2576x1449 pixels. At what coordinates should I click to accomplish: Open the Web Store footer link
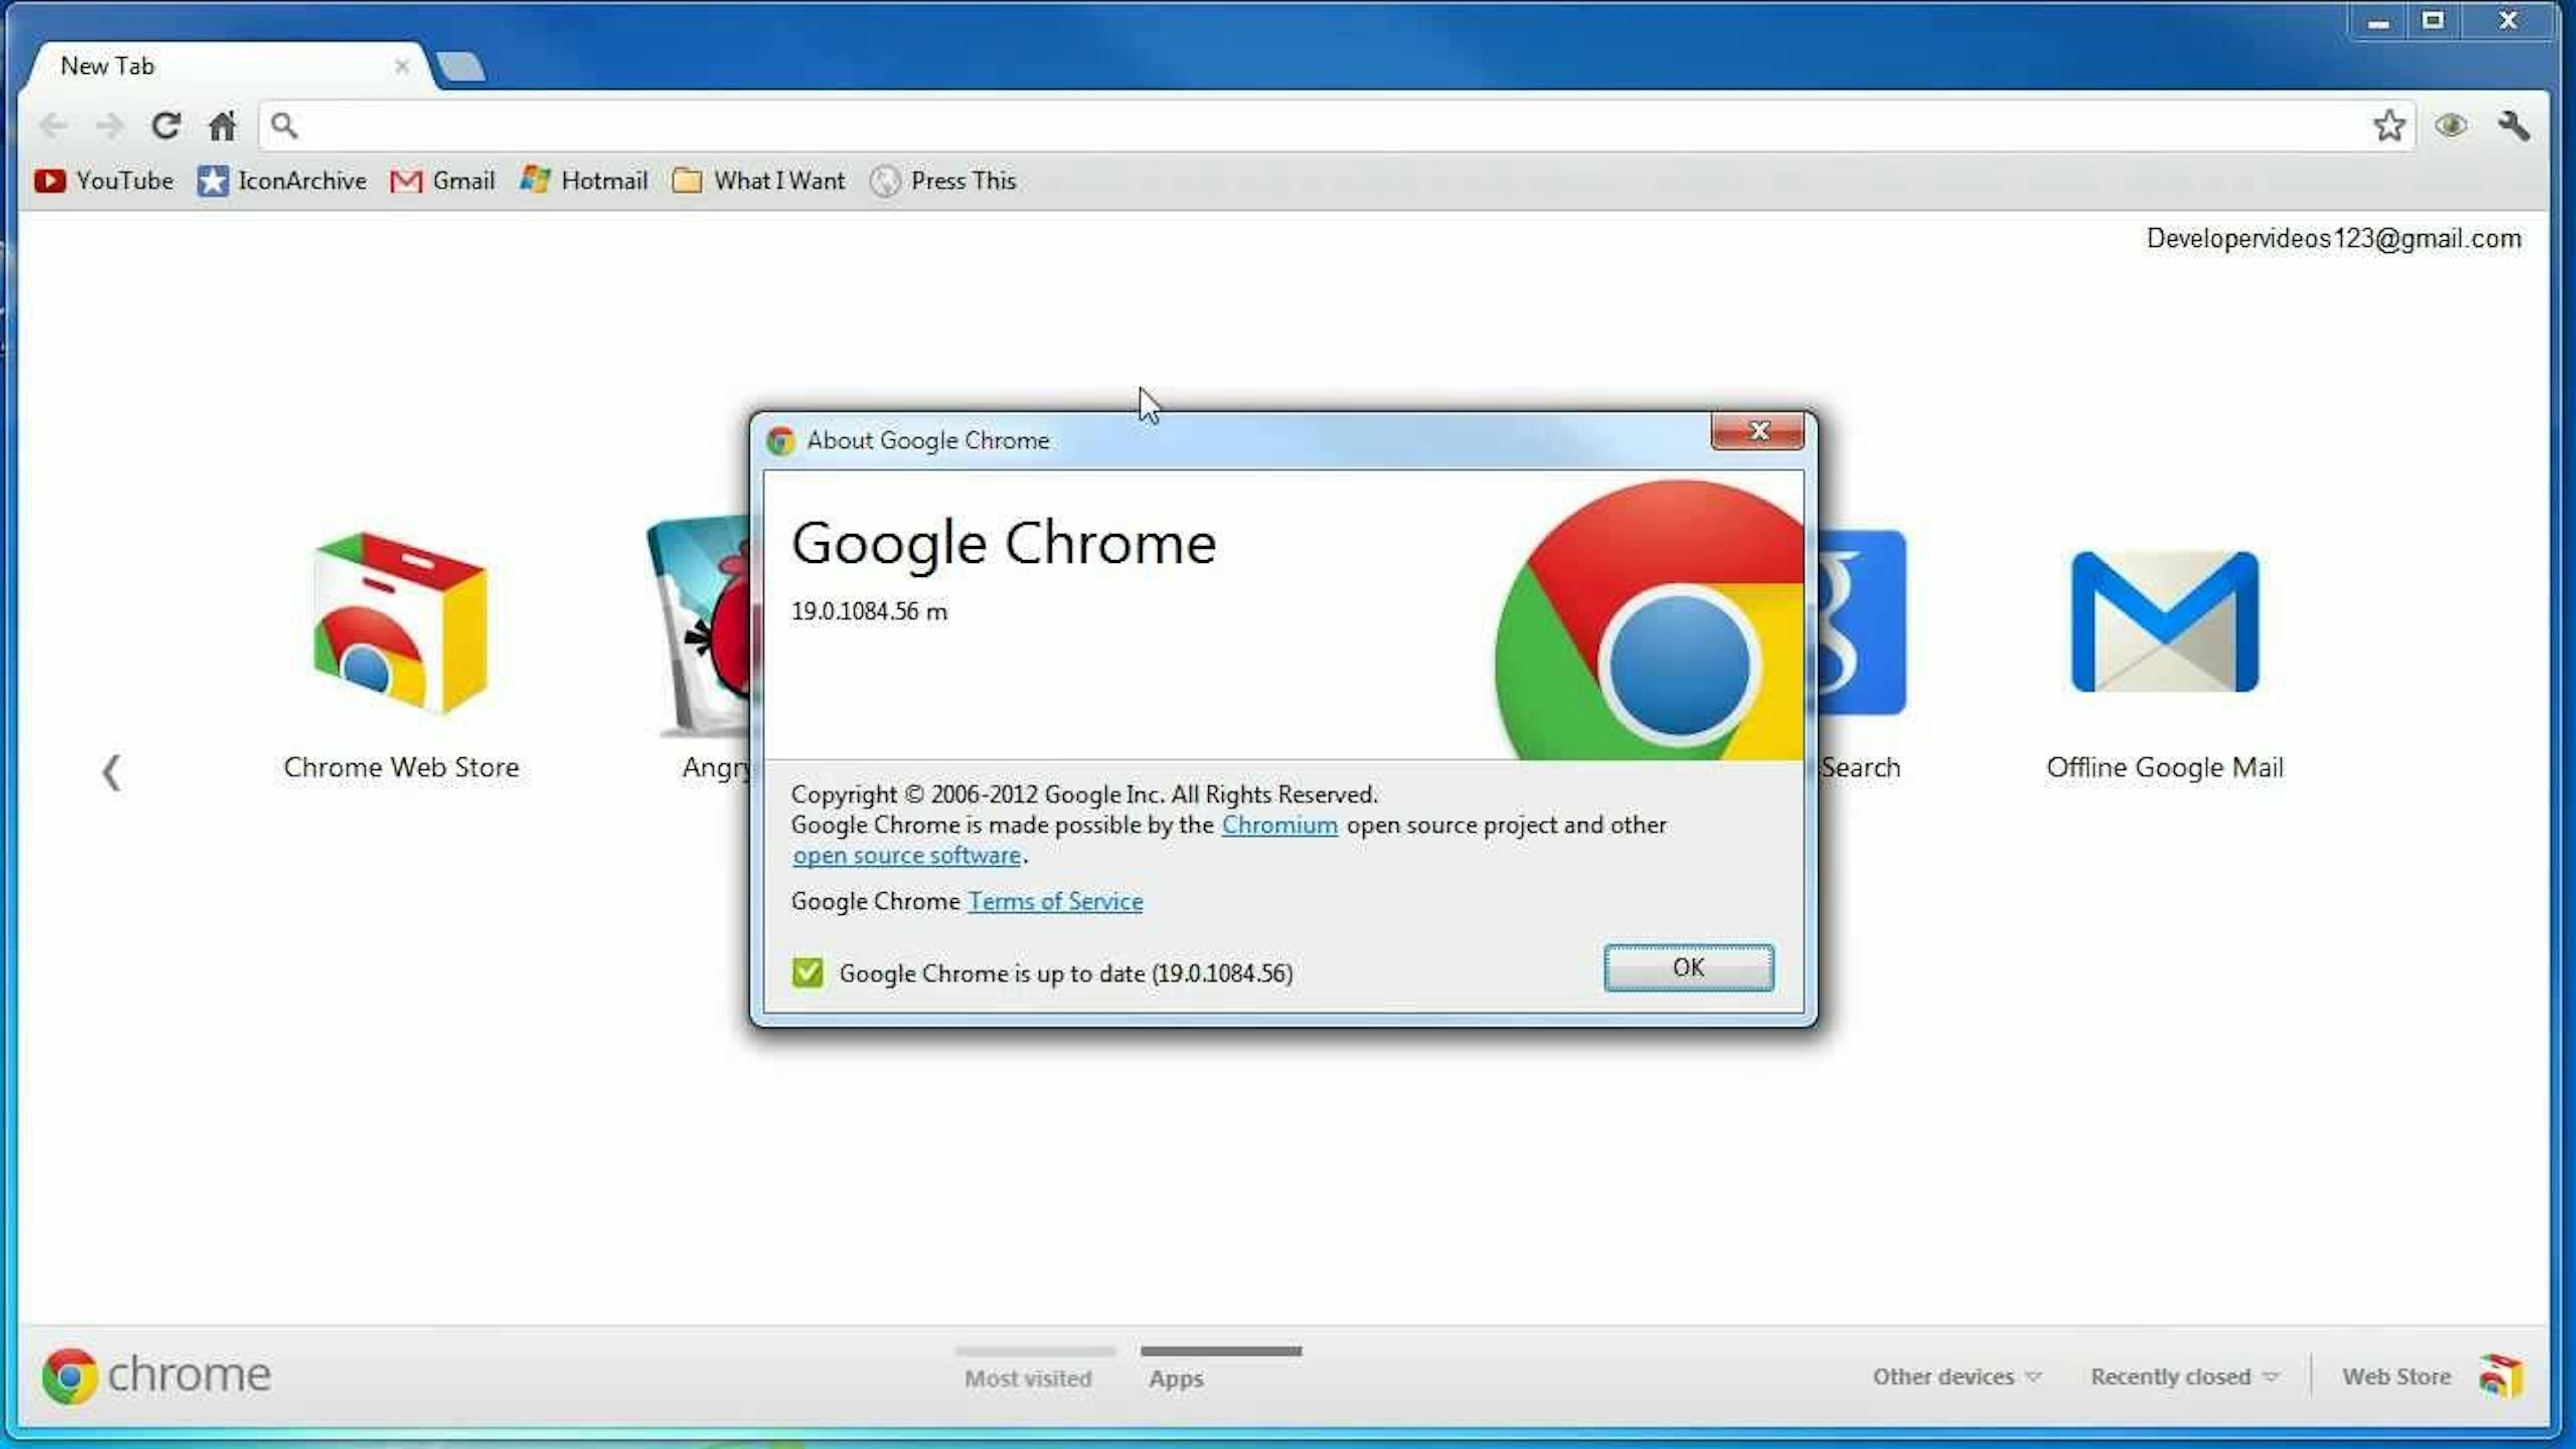coord(2396,1377)
